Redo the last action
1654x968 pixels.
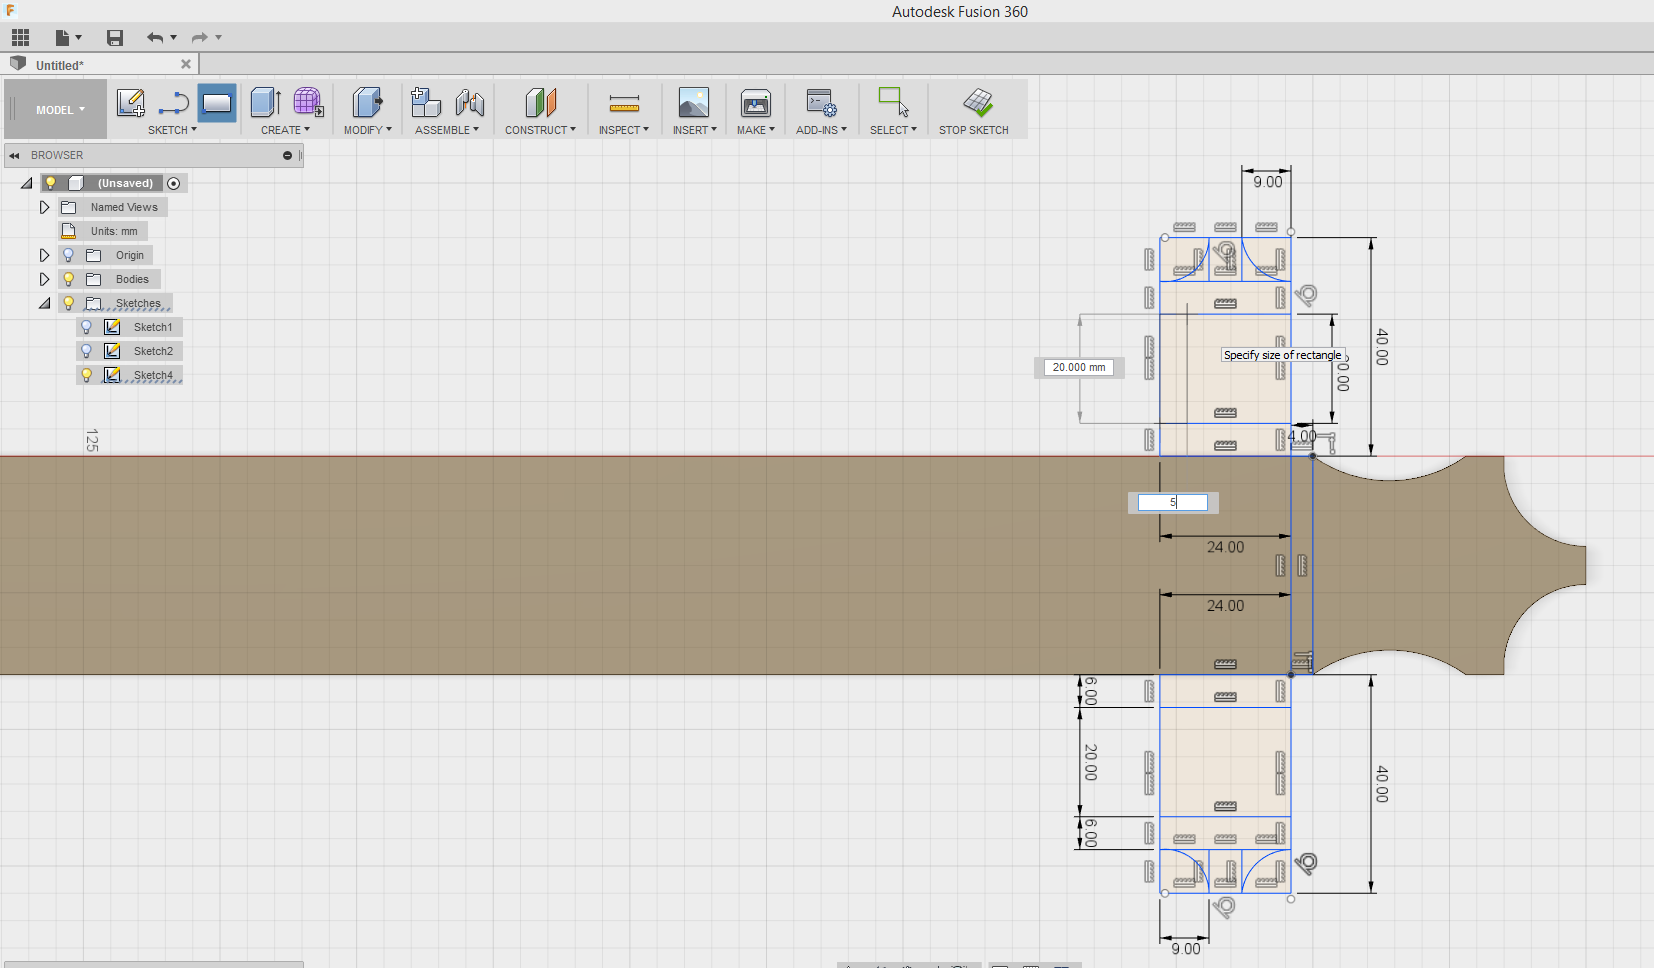(200, 38)
